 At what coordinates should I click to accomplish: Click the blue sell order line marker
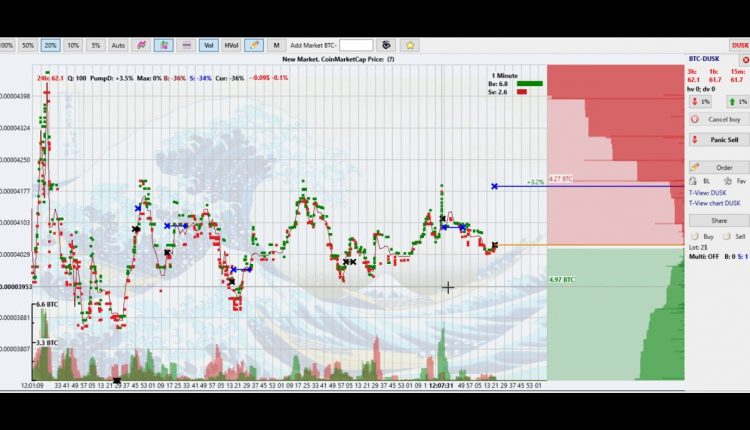[495, 186]
